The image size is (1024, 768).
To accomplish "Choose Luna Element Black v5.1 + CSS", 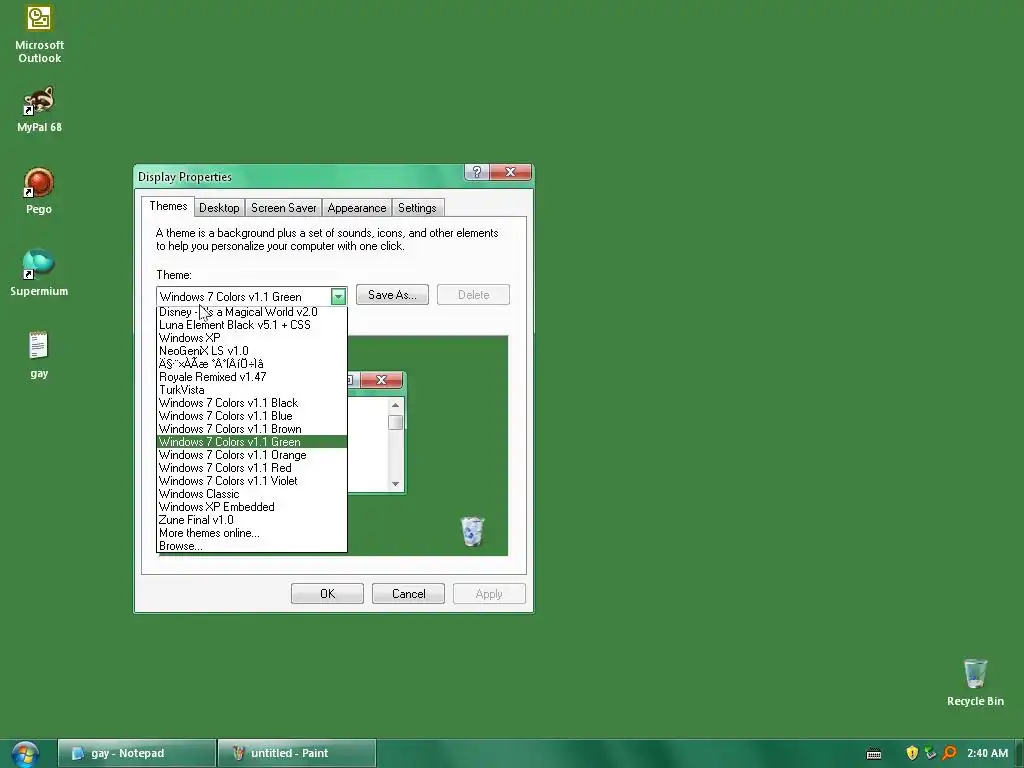I will coord(251,325).
